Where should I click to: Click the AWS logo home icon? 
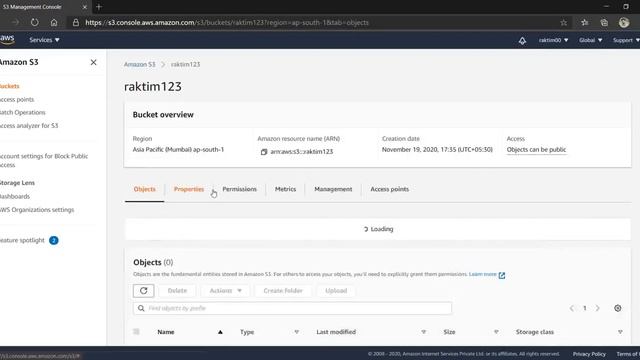(7, 40)
